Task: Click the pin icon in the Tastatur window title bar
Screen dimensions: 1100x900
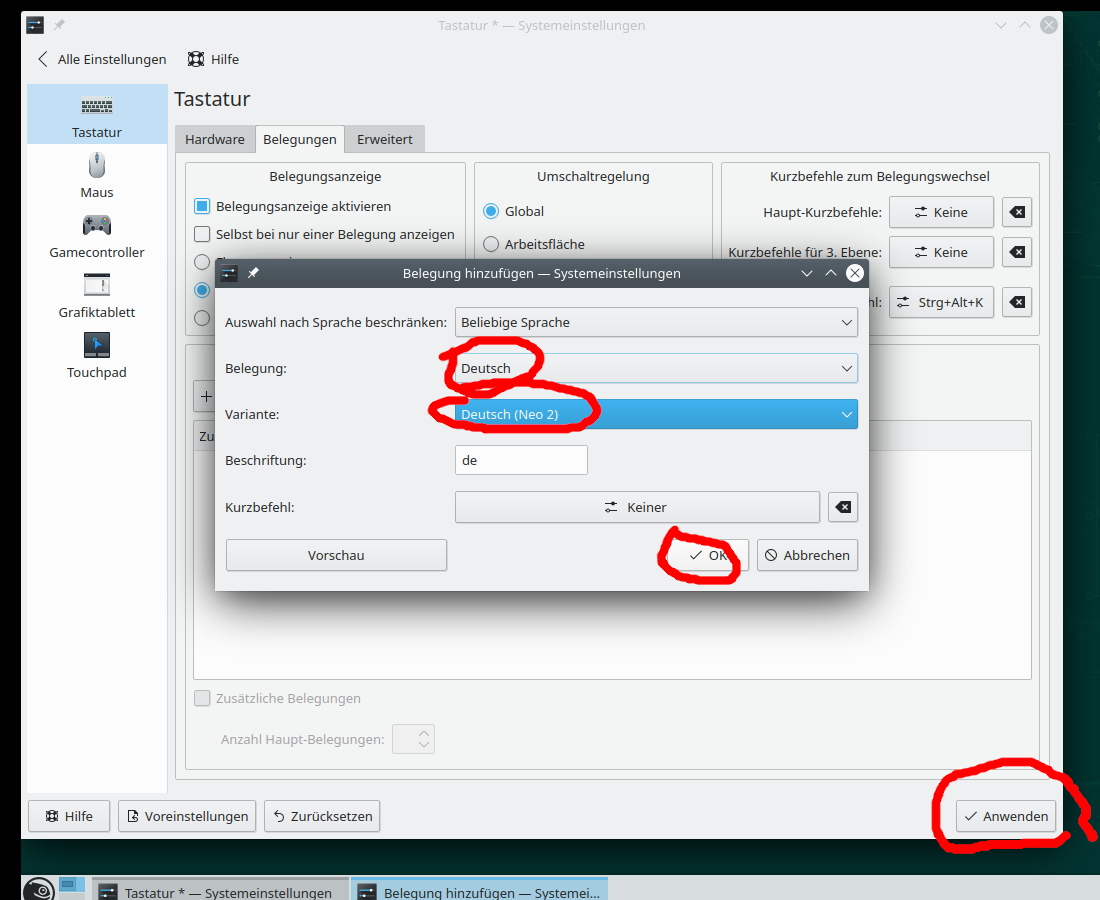Action: click(x=60, y=25)
